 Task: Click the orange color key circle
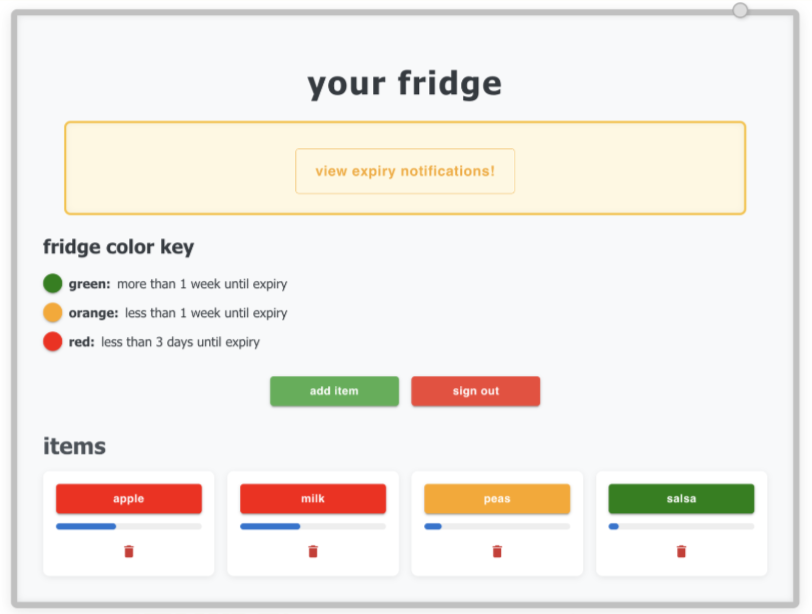[x=53, y=313]
